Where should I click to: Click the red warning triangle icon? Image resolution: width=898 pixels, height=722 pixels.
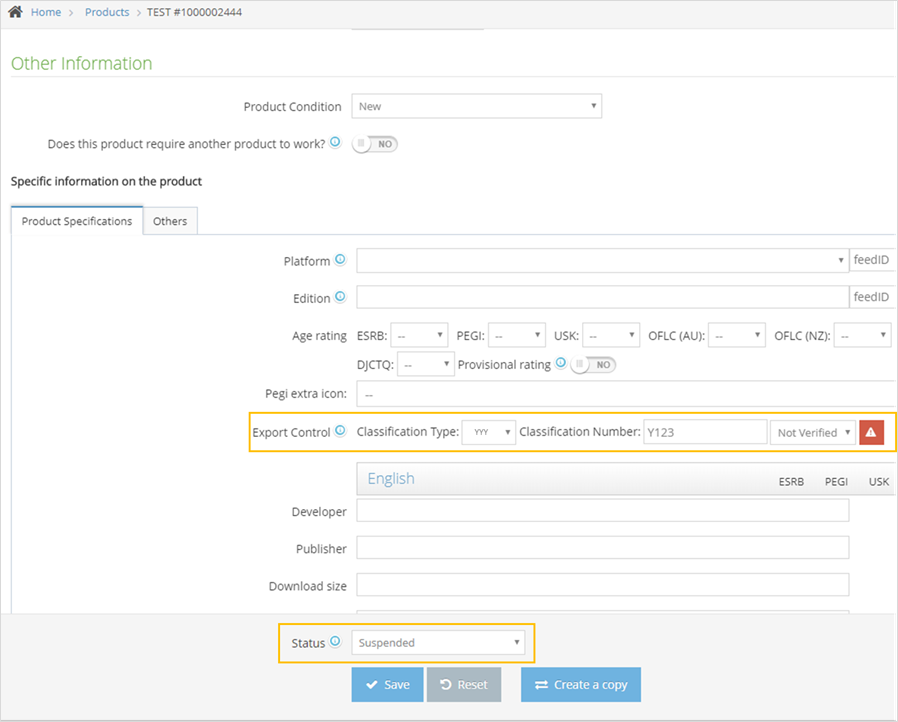coord(871,432)
